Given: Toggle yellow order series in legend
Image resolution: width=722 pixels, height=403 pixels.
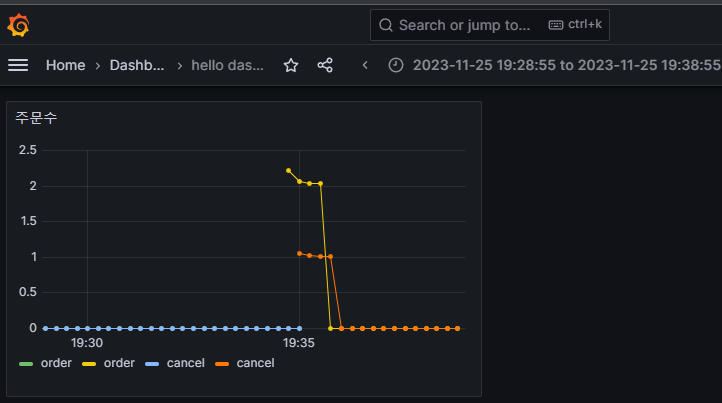Looking at the screenshot, I should [x=119, y=363].
